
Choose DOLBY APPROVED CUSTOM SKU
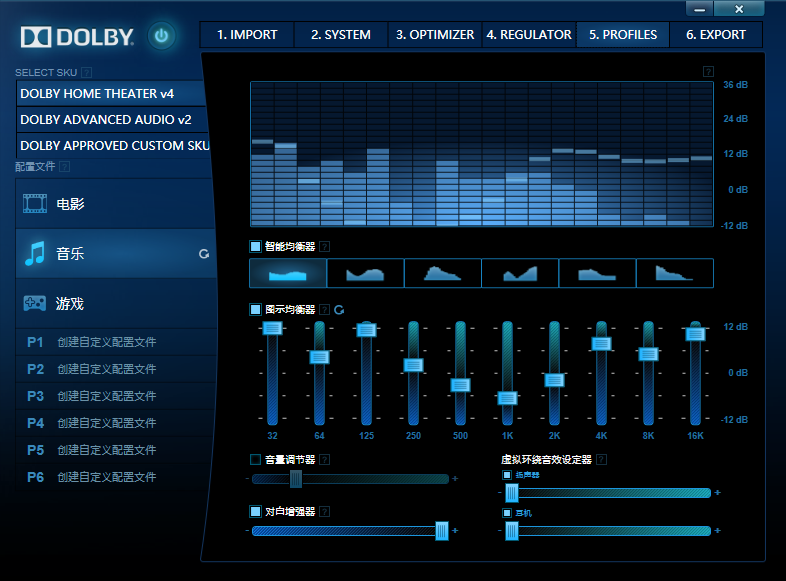point(113,146)
